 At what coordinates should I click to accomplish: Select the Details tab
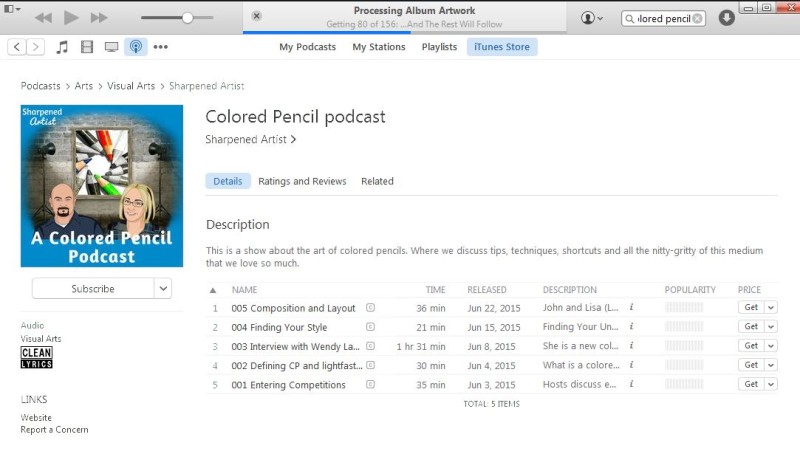[228, 181]
